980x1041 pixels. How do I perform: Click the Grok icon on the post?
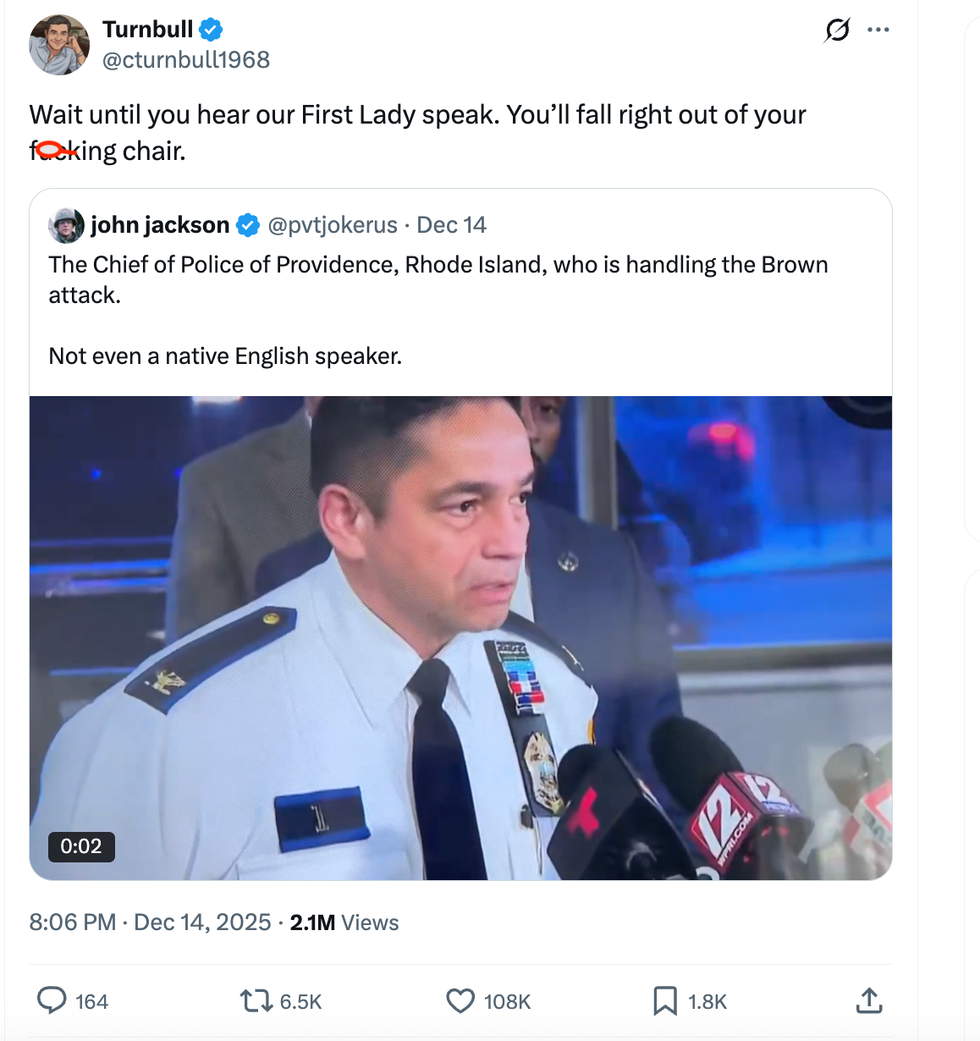836,30
